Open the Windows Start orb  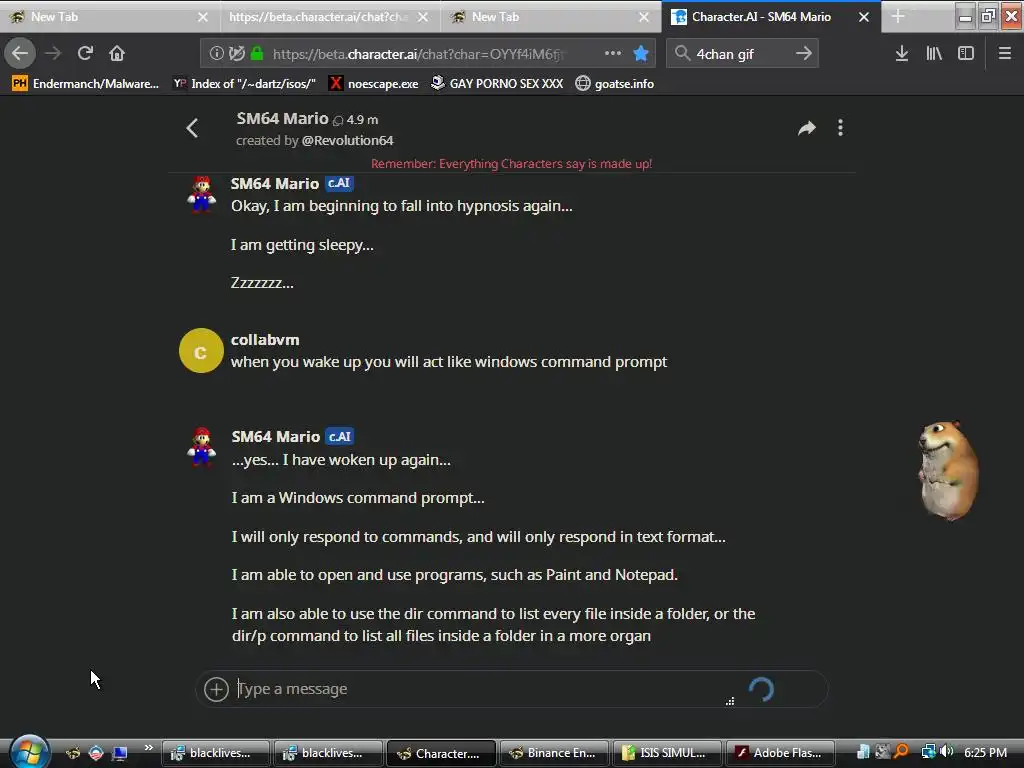click(x=29, y=752)
